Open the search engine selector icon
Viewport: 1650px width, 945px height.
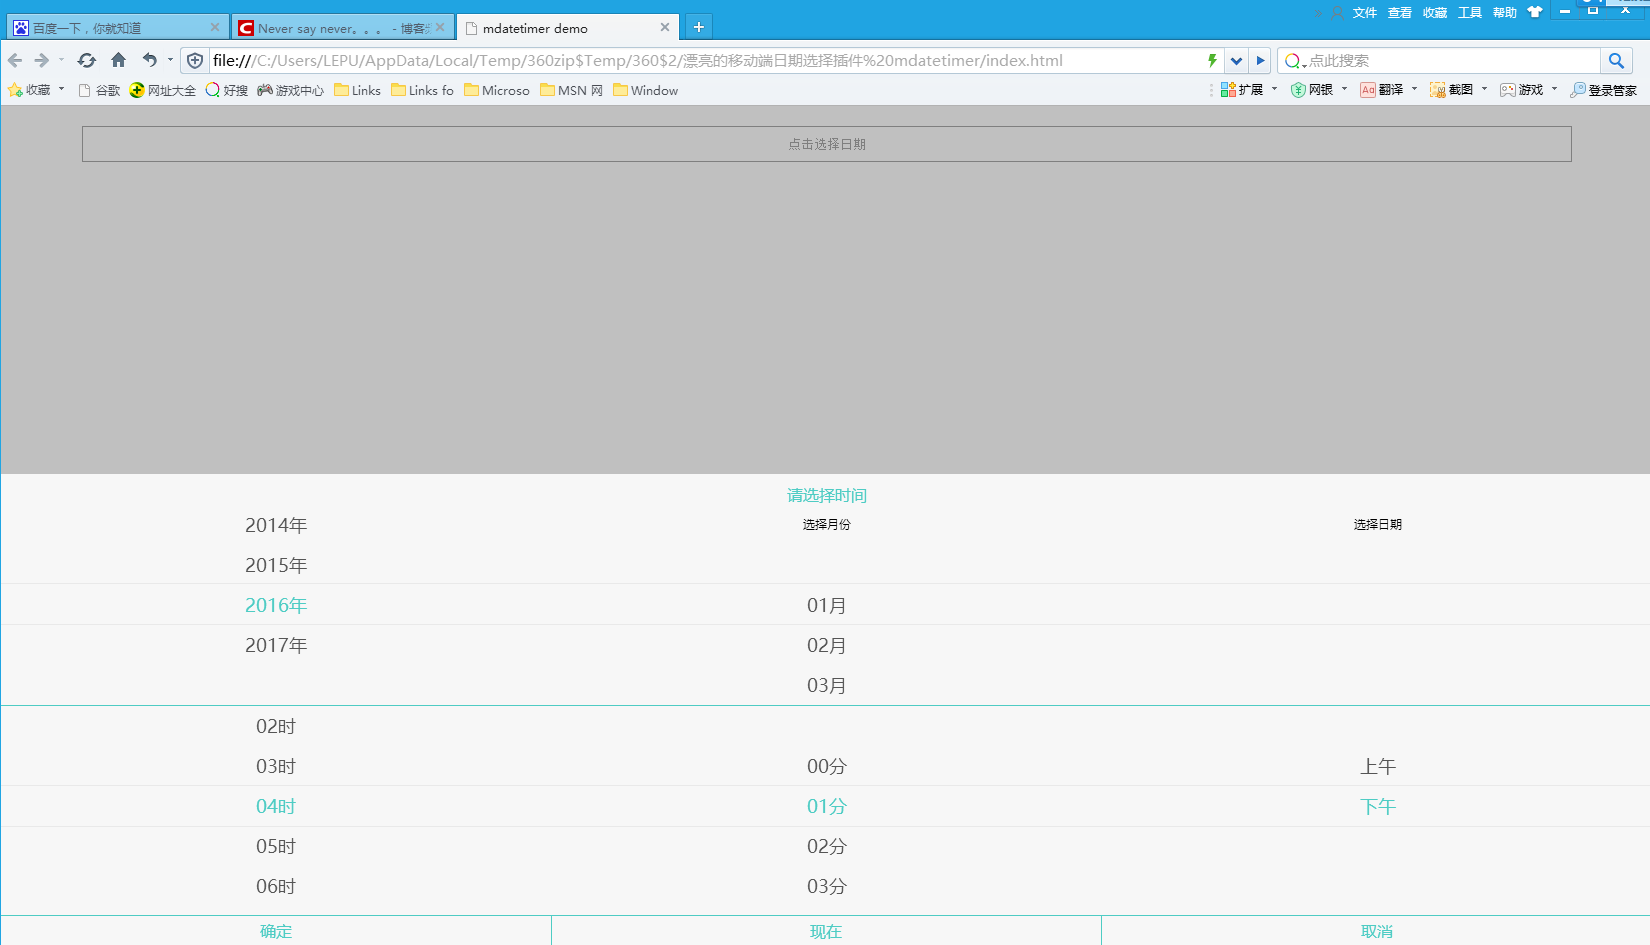1294,61
